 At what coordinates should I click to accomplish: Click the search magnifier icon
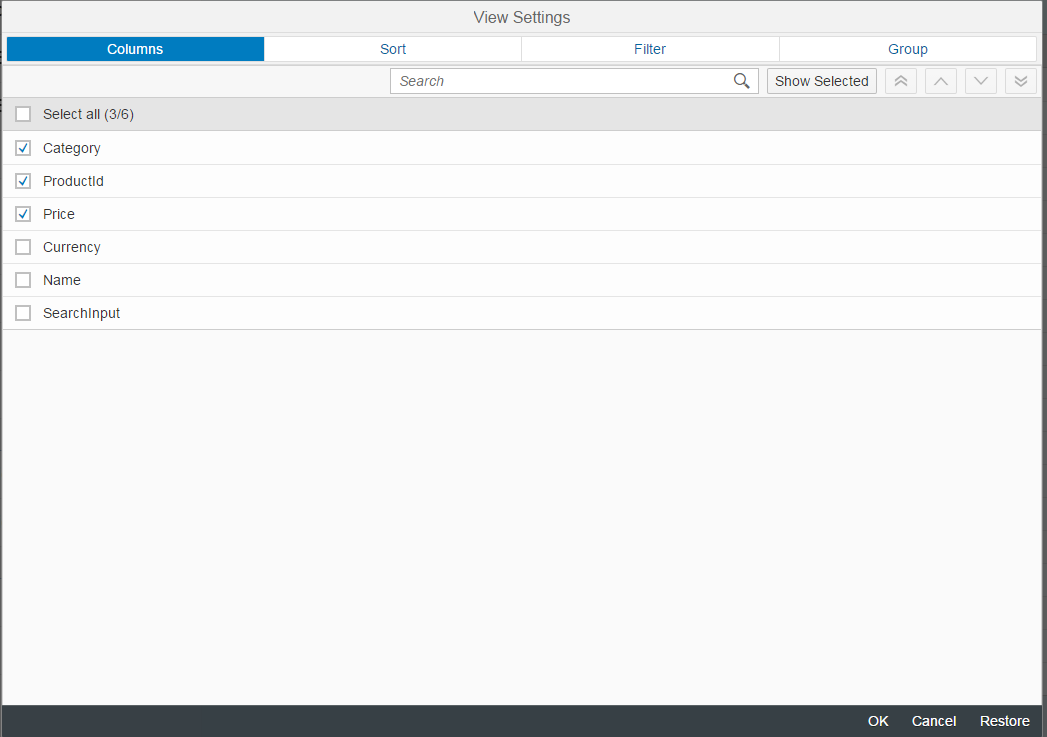pyautogui.click(x=741, y=81)
